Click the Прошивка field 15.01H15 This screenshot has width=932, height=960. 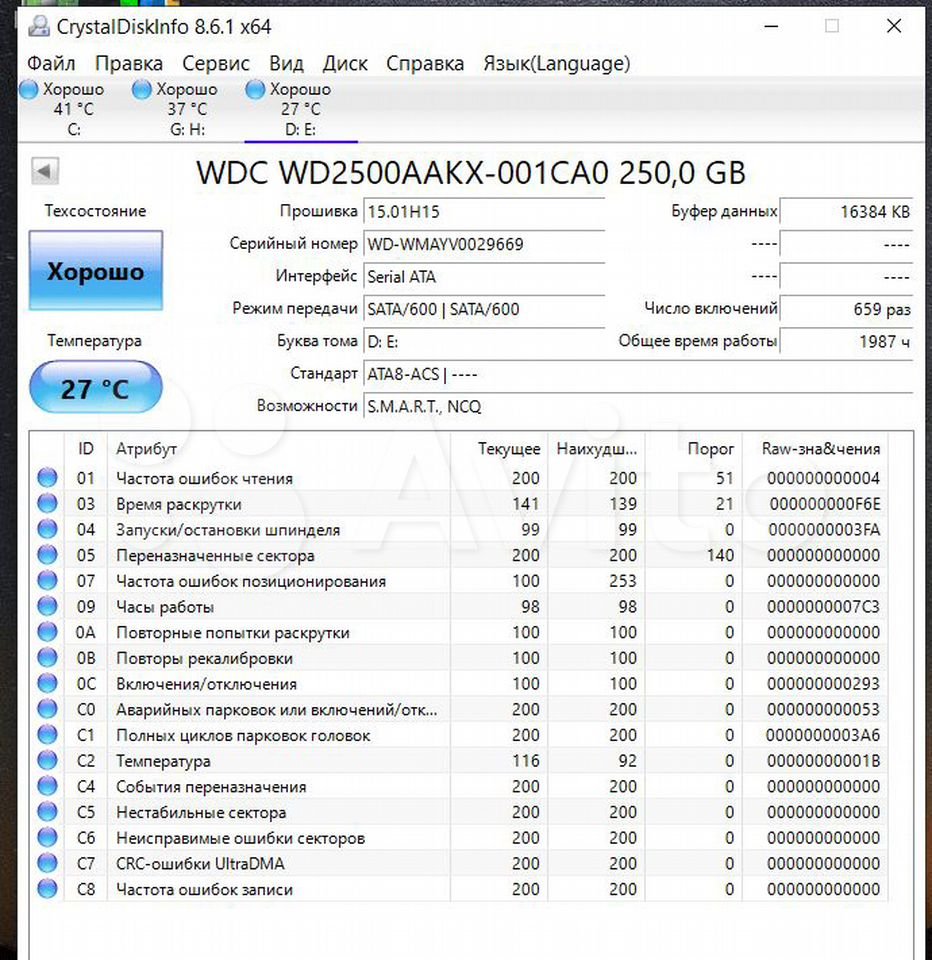484,211
